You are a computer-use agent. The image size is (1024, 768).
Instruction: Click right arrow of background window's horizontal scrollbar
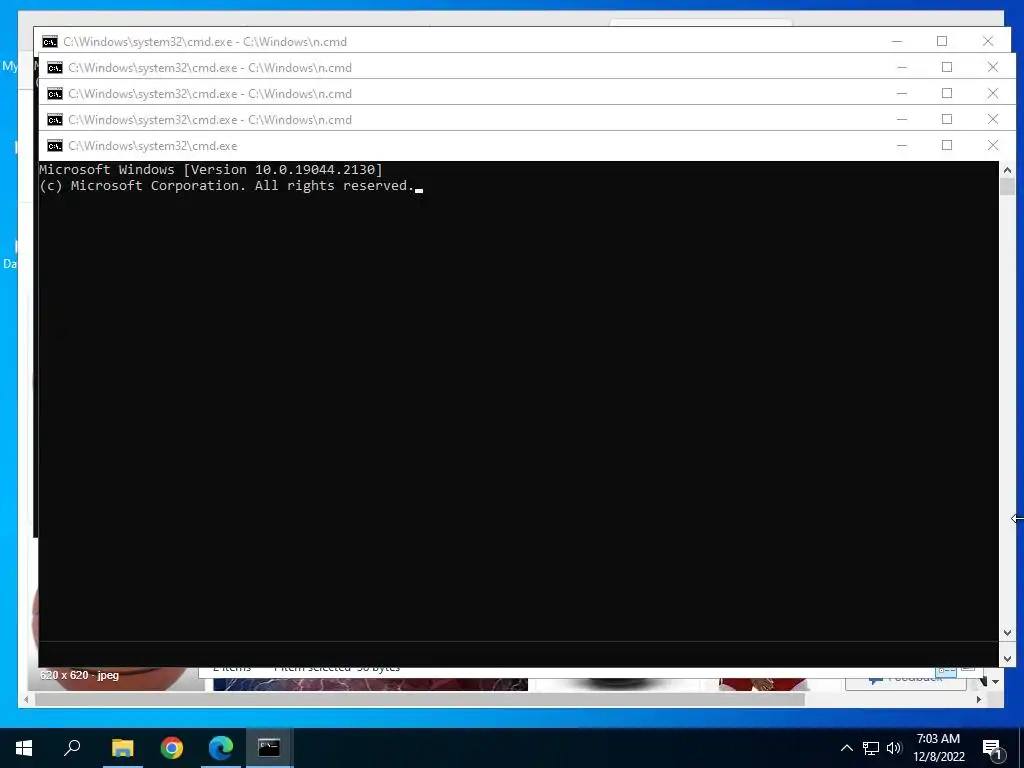(x=979, y=699)
